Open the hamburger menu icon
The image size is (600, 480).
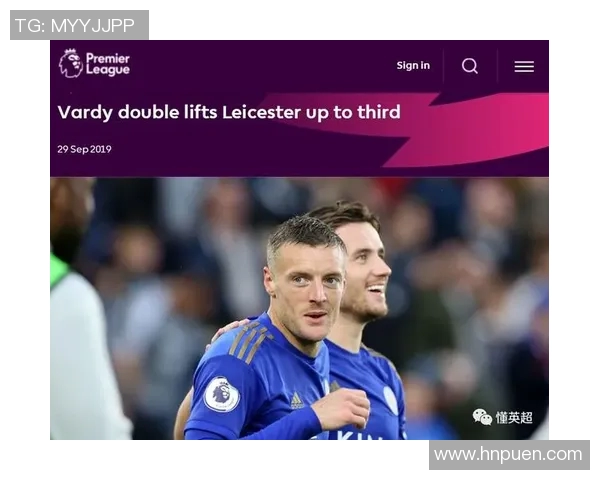pos(524,67)
